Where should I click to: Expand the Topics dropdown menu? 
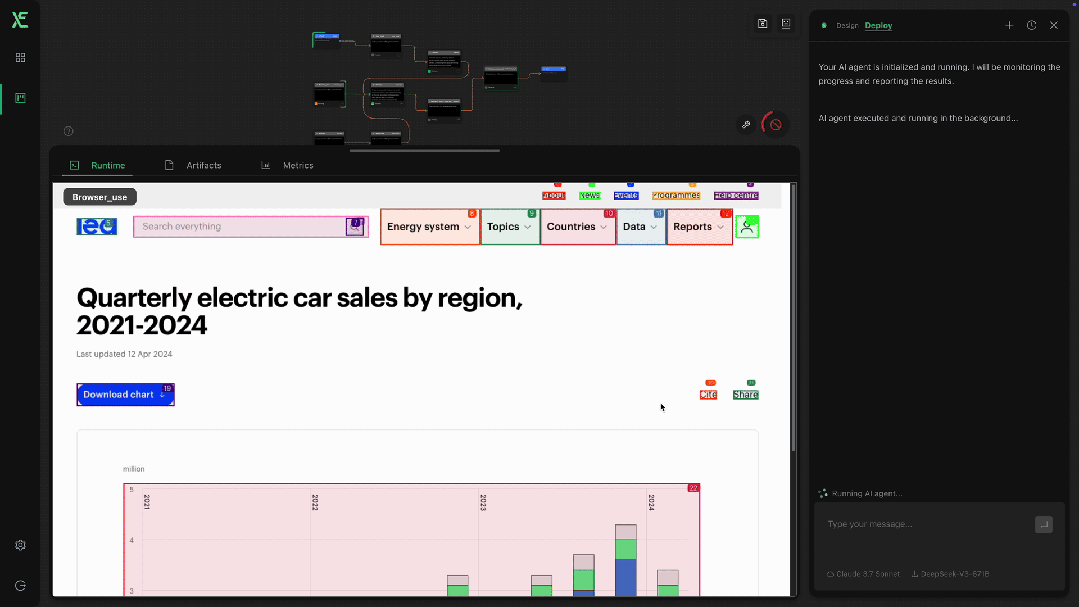tap(509, 227)
